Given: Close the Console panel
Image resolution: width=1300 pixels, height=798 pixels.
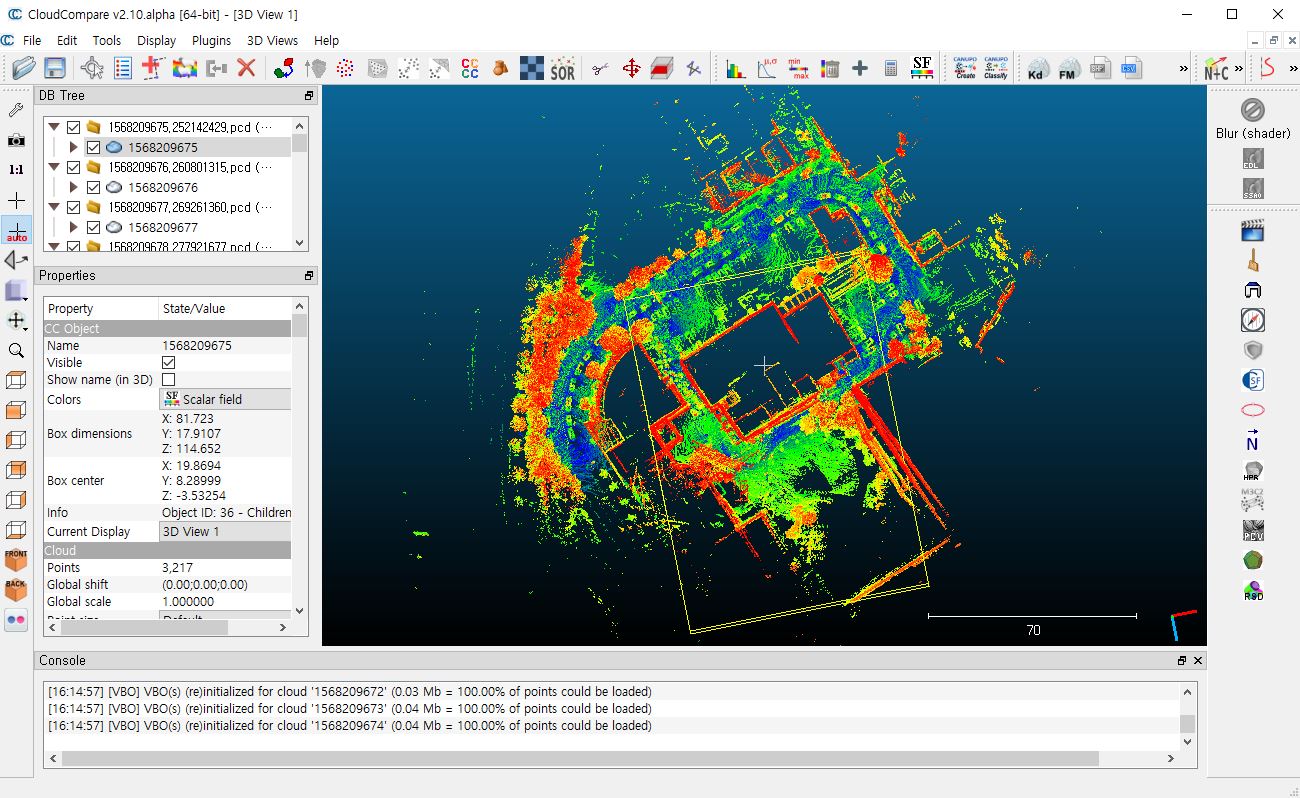Looking at the screenshot, I should pyautogui.click(x=1198, y=660).
